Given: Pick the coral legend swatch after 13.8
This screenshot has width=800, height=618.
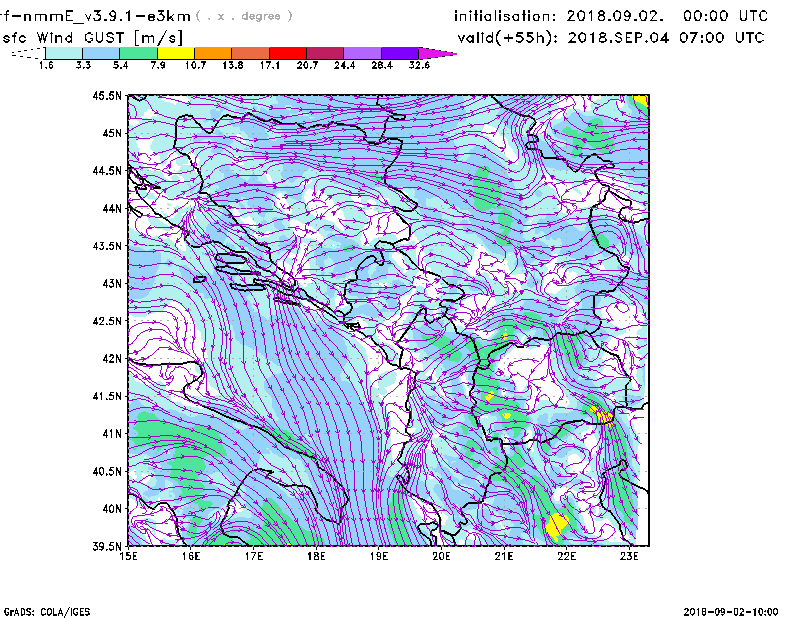Looking at the screenshot, I should coord(251,53).
